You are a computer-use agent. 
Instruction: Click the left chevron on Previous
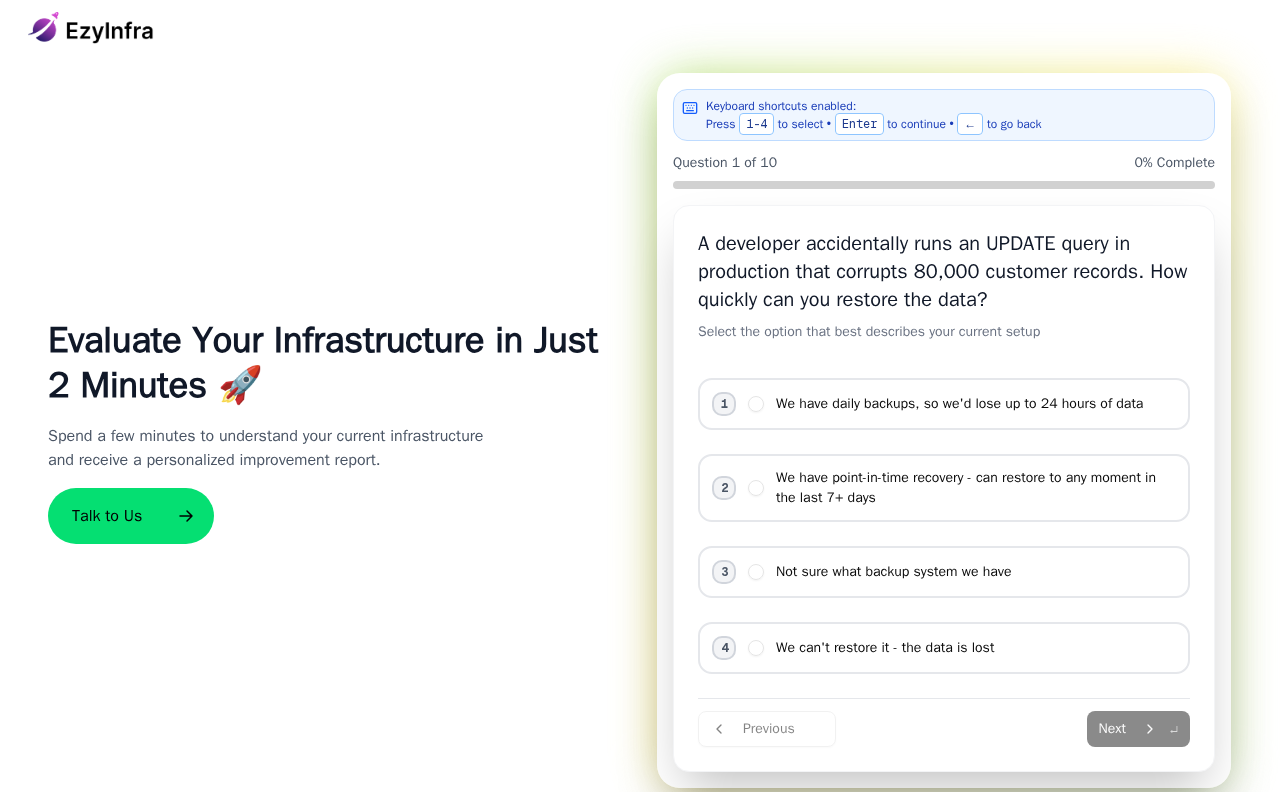719,729
